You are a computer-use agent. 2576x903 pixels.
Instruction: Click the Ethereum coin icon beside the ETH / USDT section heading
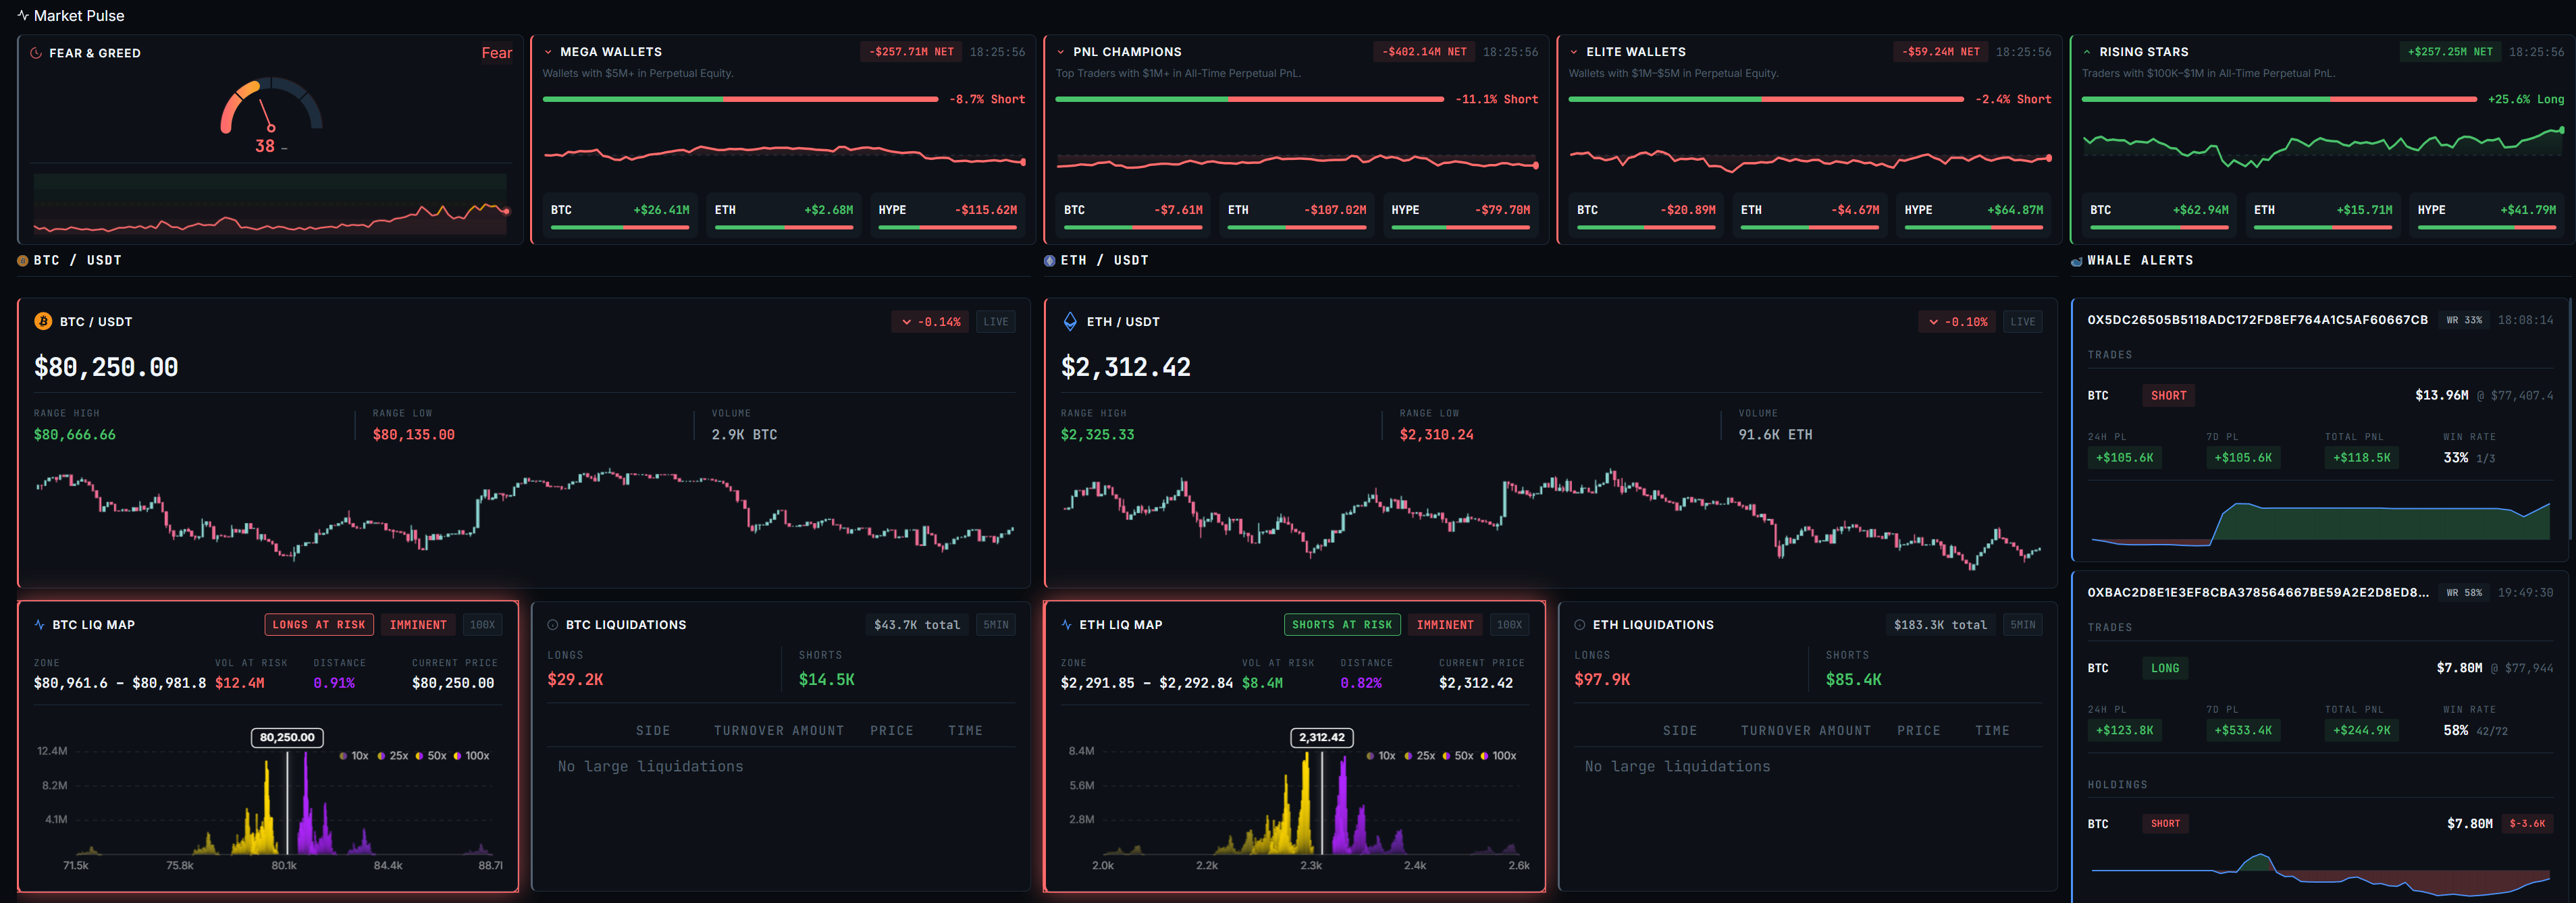(1049, 260)
